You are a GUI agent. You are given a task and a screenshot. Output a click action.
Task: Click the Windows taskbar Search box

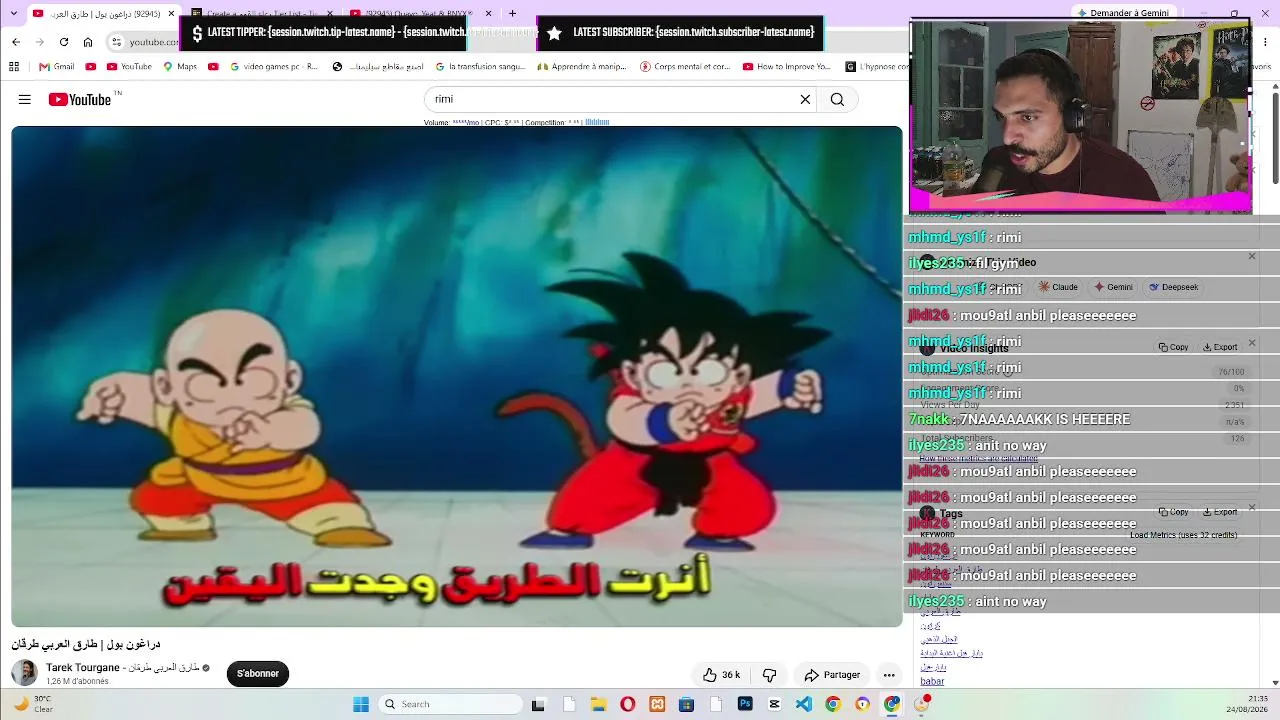[449, 704]
